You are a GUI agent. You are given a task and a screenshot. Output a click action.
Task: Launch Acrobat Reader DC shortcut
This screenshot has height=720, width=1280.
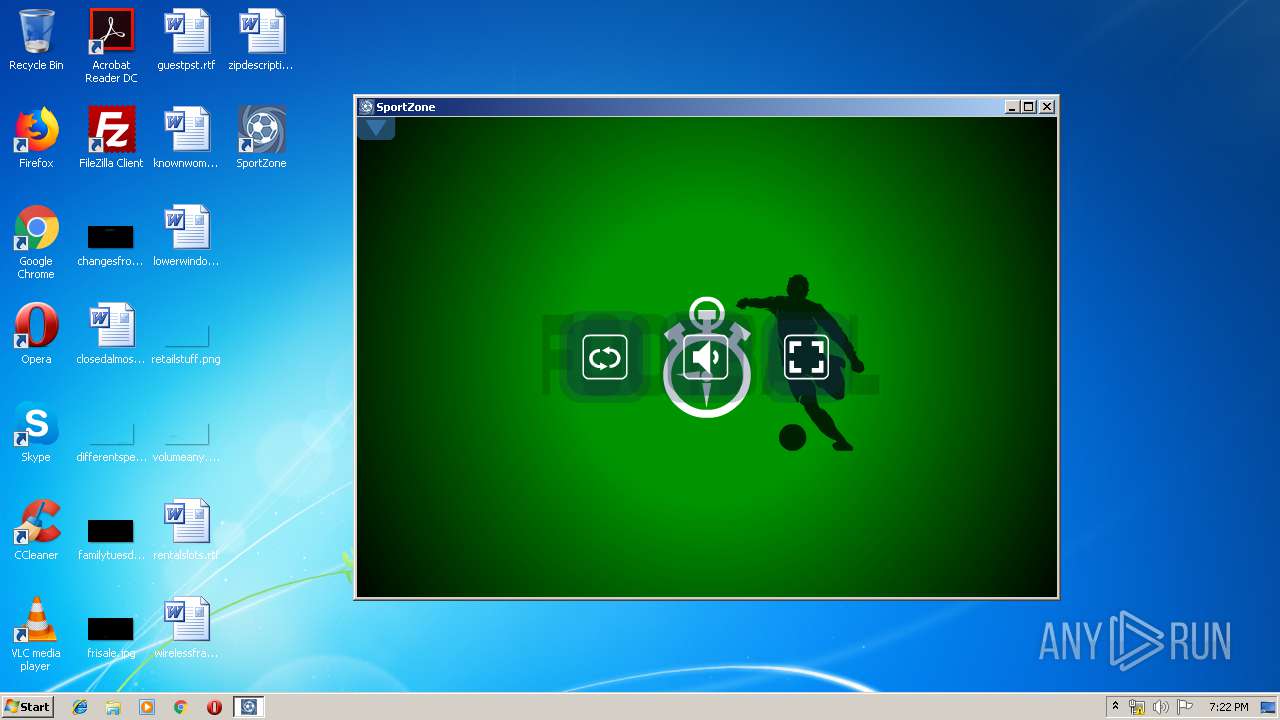tap(111, 46)
